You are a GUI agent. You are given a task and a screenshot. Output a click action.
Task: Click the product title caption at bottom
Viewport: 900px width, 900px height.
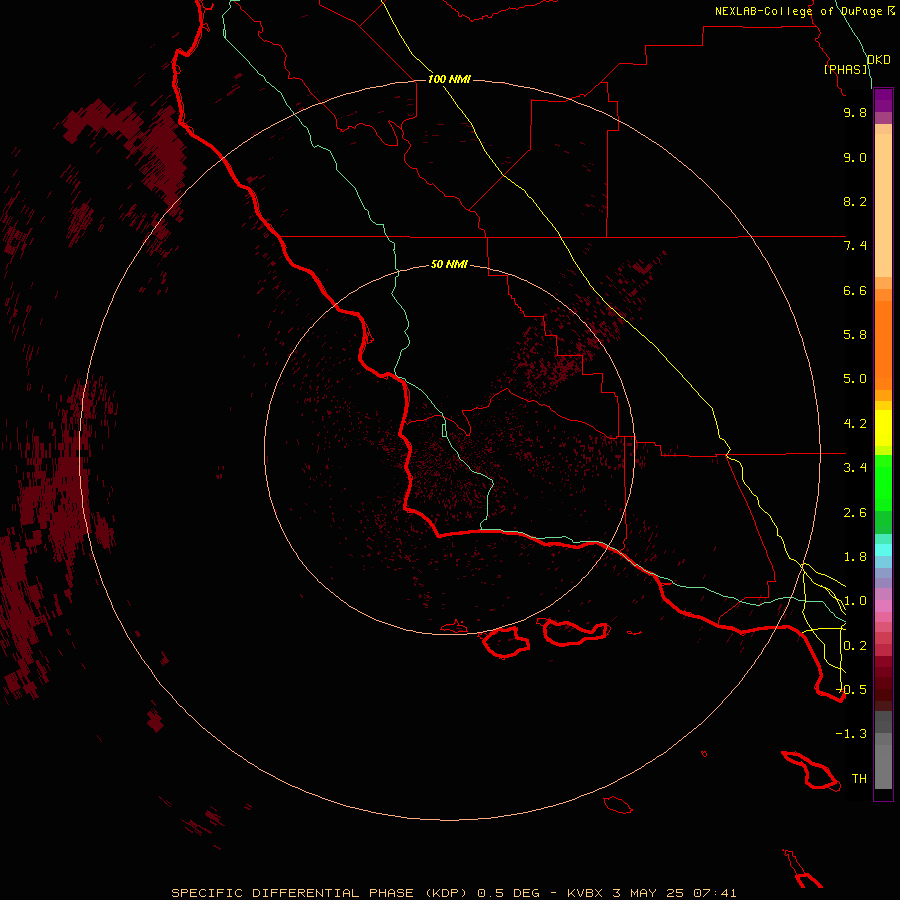[454, 893]
